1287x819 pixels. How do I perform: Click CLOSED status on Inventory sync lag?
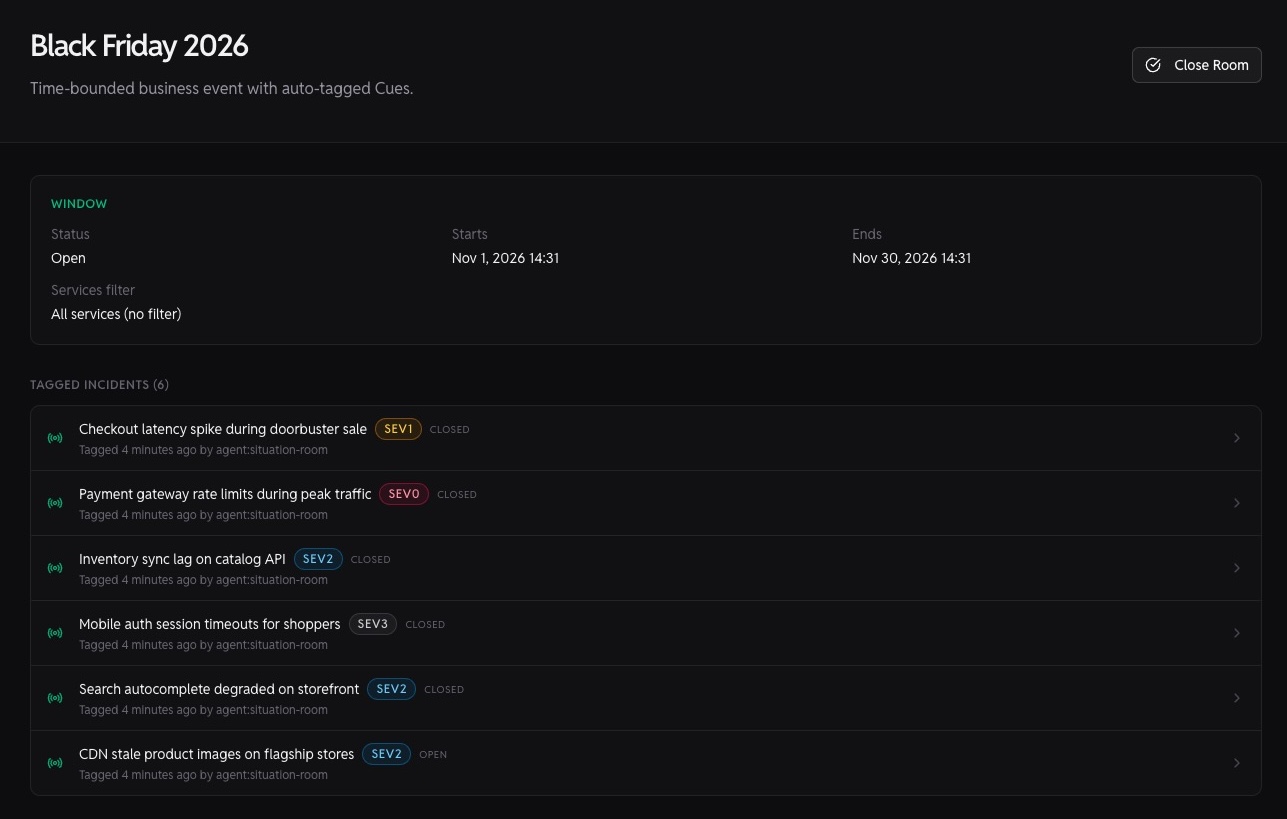371,560
